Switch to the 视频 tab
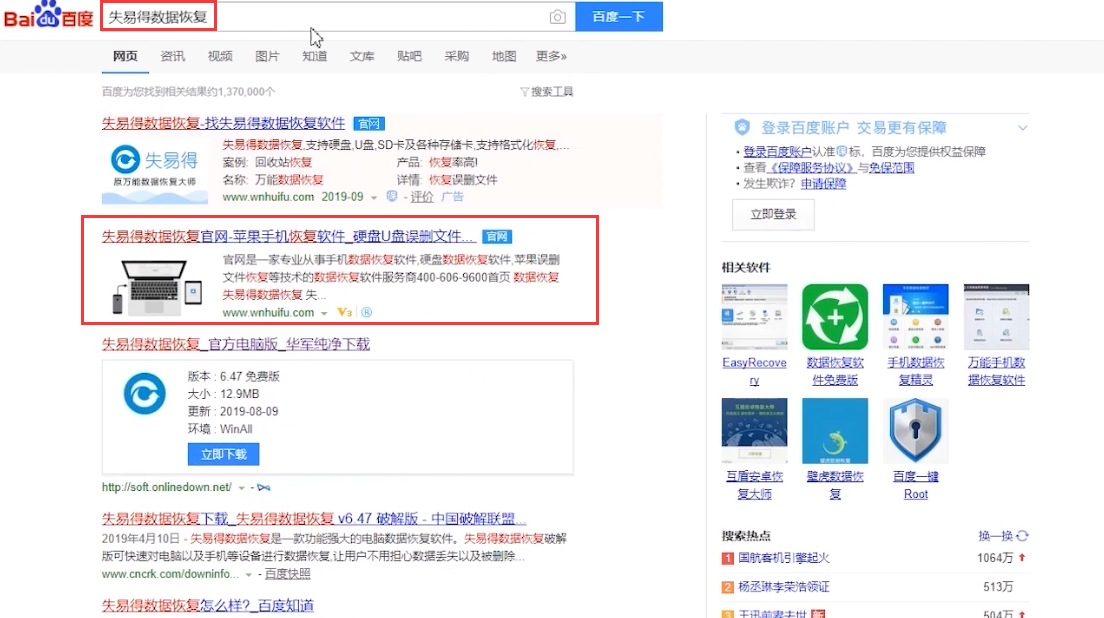 click(x=220, y=57)
